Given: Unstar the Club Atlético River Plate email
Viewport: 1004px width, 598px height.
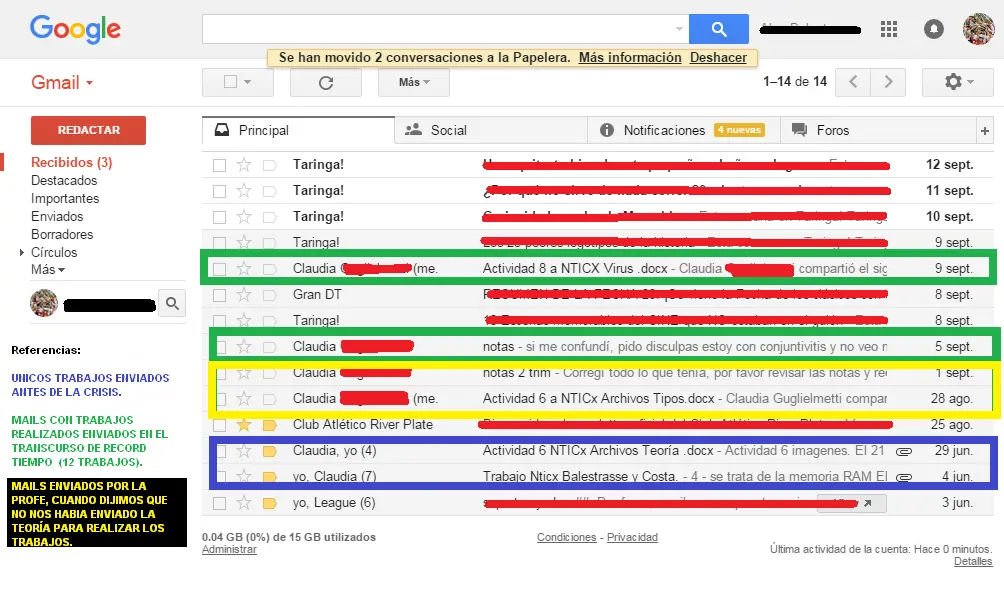Looking at the screenshot, I should [x=244, y=425].
